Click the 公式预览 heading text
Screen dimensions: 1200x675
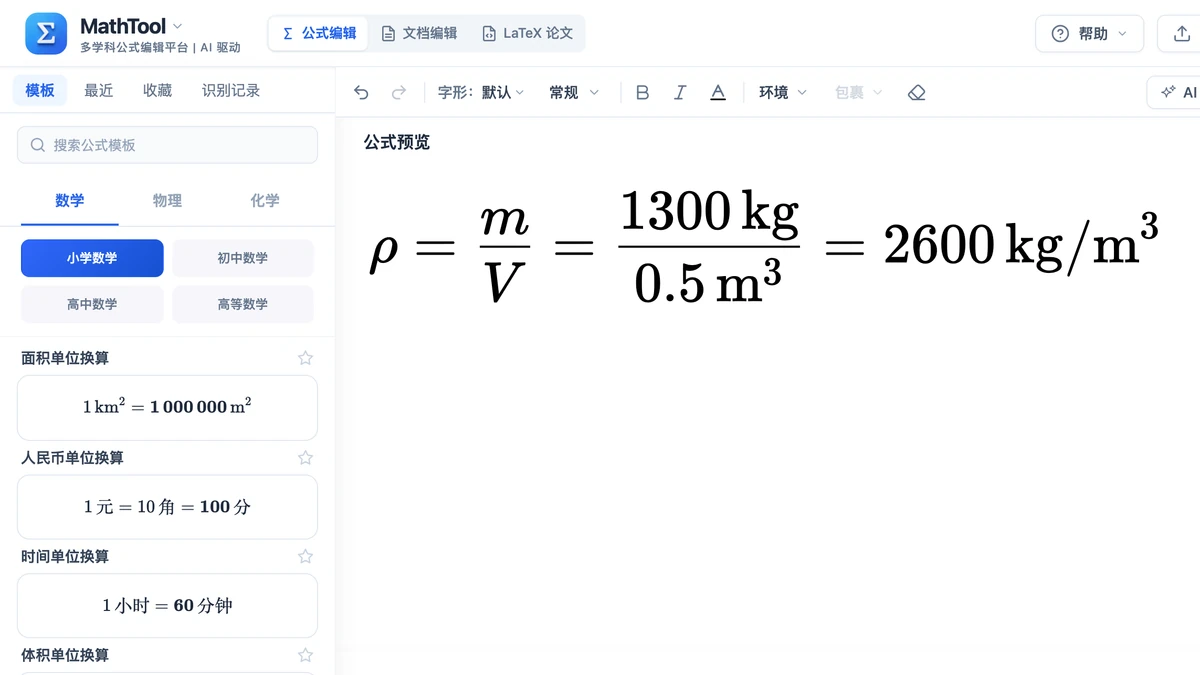(397, 142)
